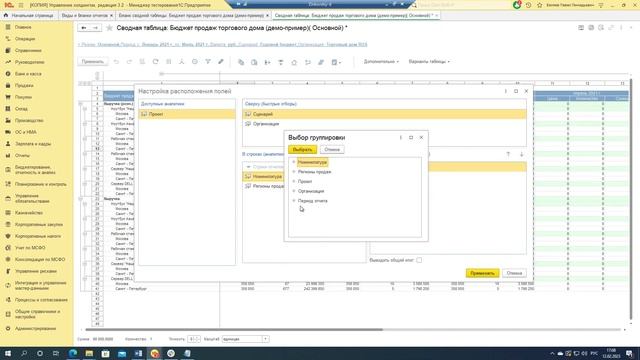This screenshot has height=360, width=640.
Task: Open the Варианты таблицы dropdown
Action: 429,62
